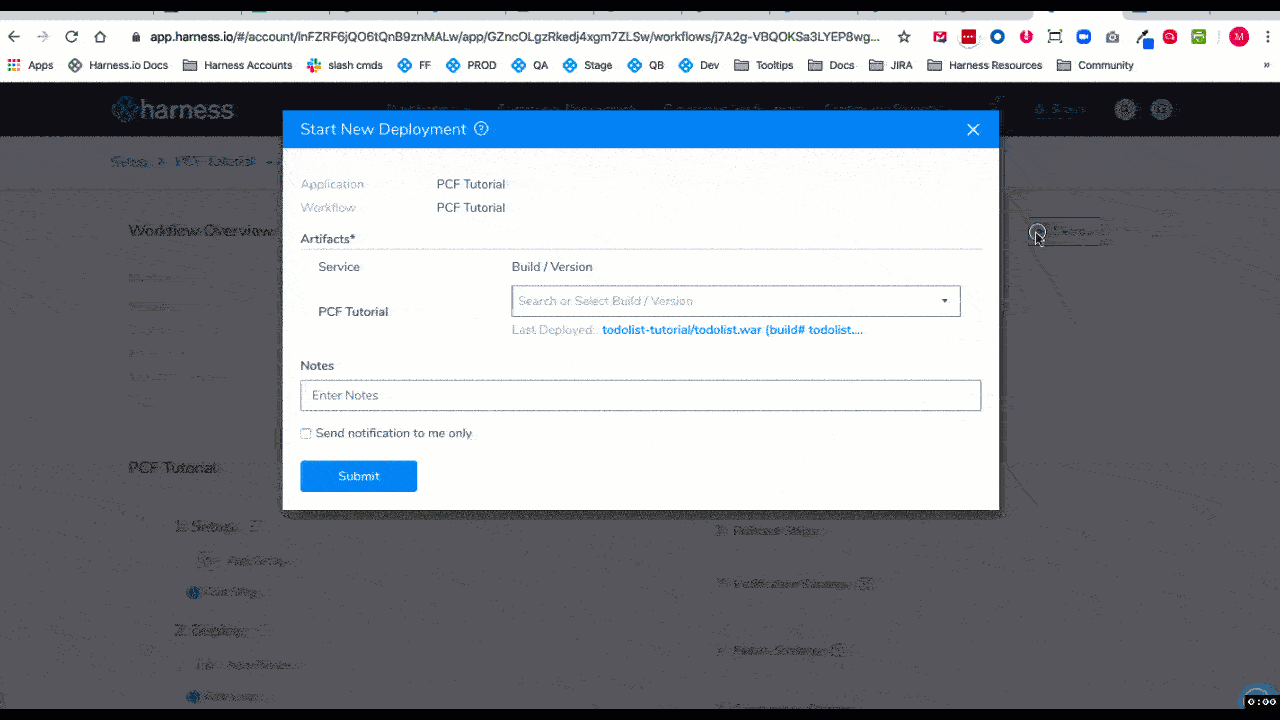Open the Apps bookmark shortcut
The image size is (1280, 720).
pos(30,65)
